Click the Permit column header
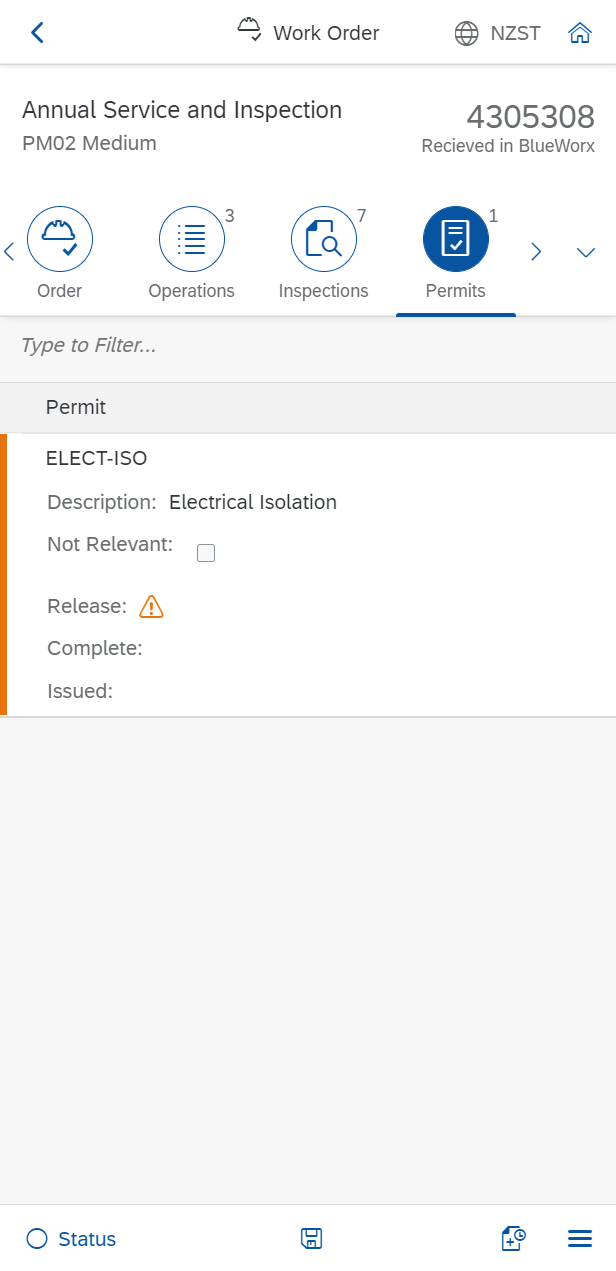Screen dimensions: 616x1271 (76, 407)
